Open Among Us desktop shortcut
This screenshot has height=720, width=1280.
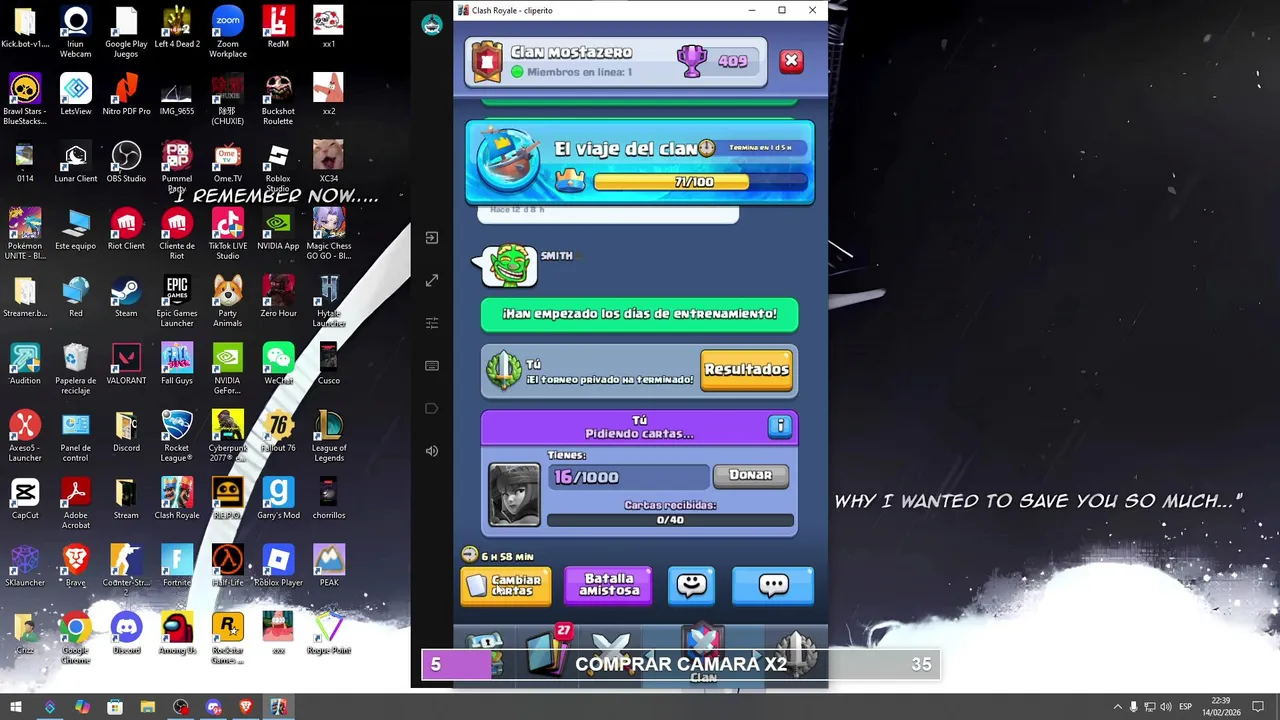pyautogui.click(x=177, y=633)
